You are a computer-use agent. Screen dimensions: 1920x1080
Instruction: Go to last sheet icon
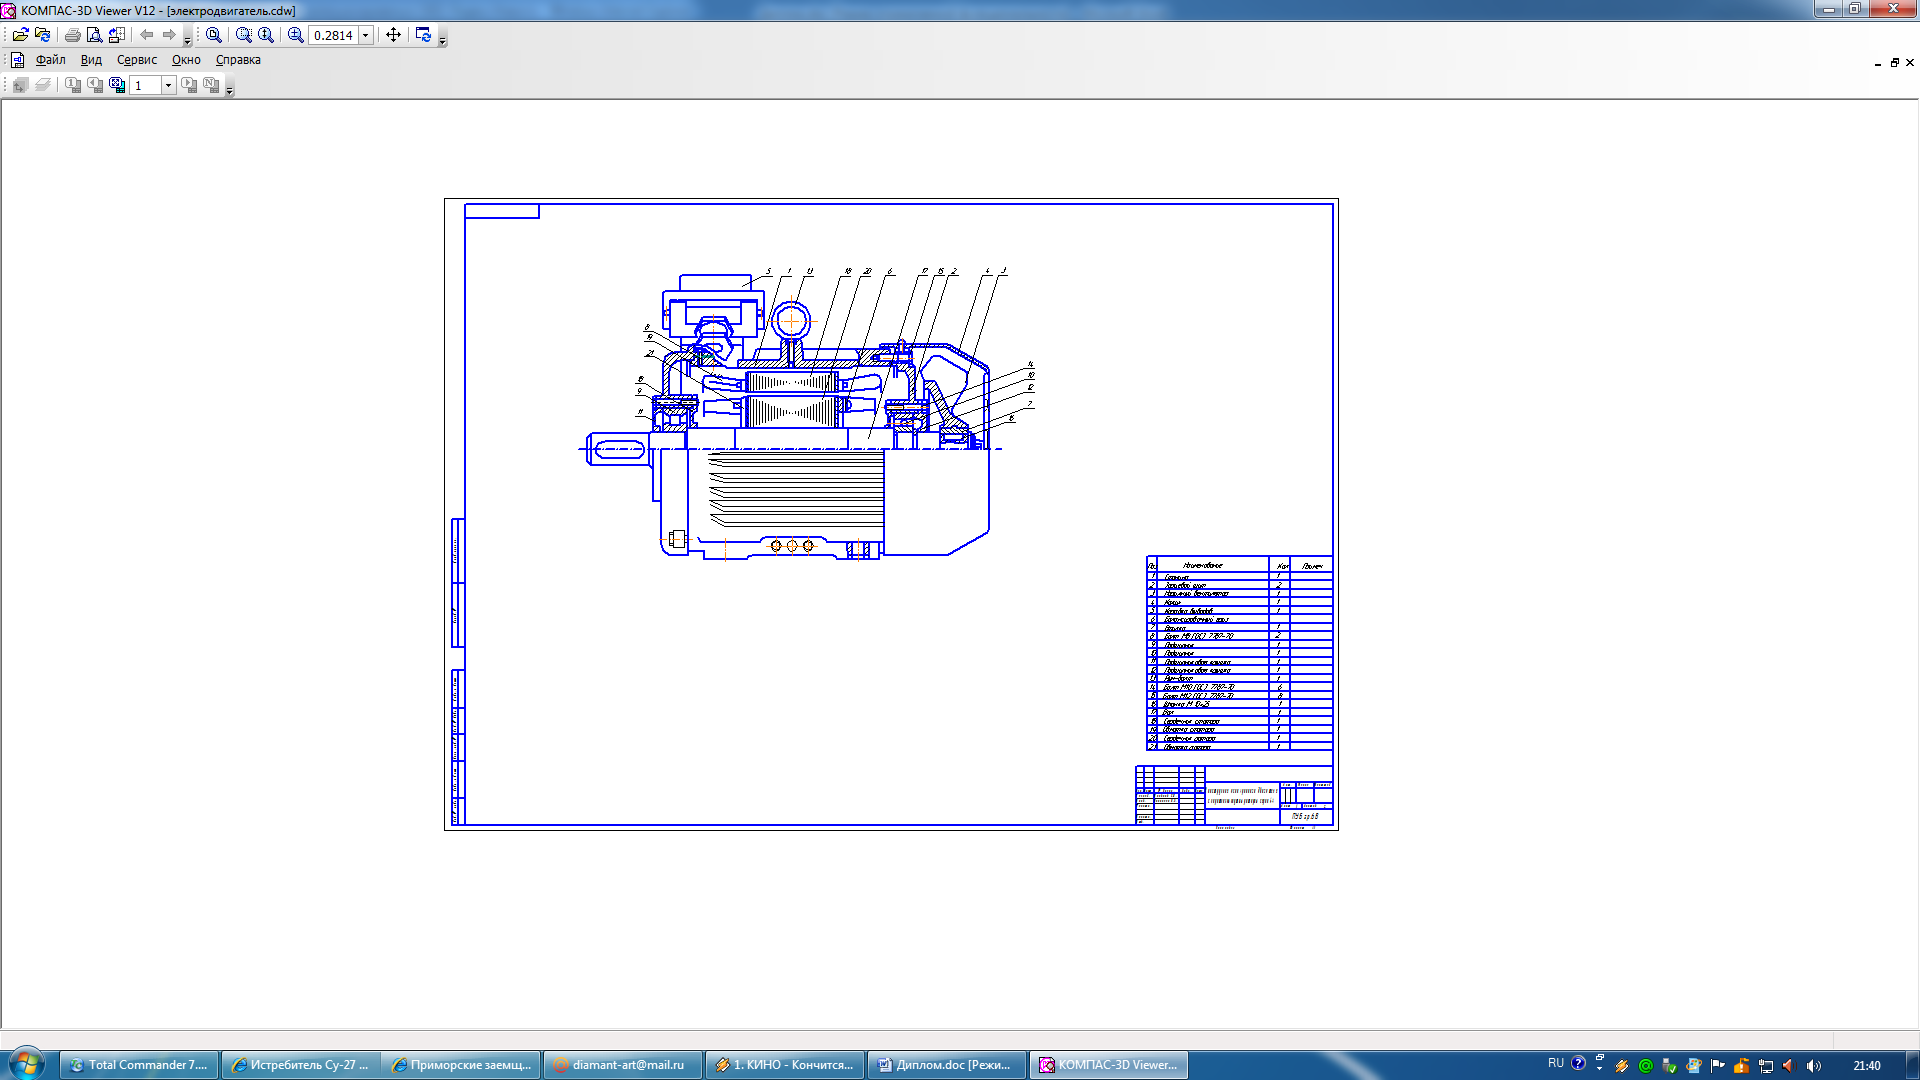211,85
